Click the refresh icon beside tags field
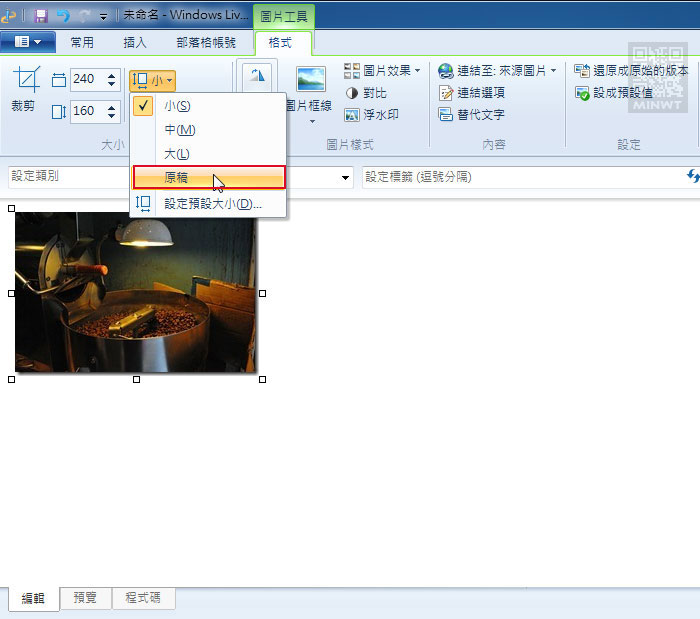This screenshot has height=619, width=700. pyautogui.click(x=693, y=176)
